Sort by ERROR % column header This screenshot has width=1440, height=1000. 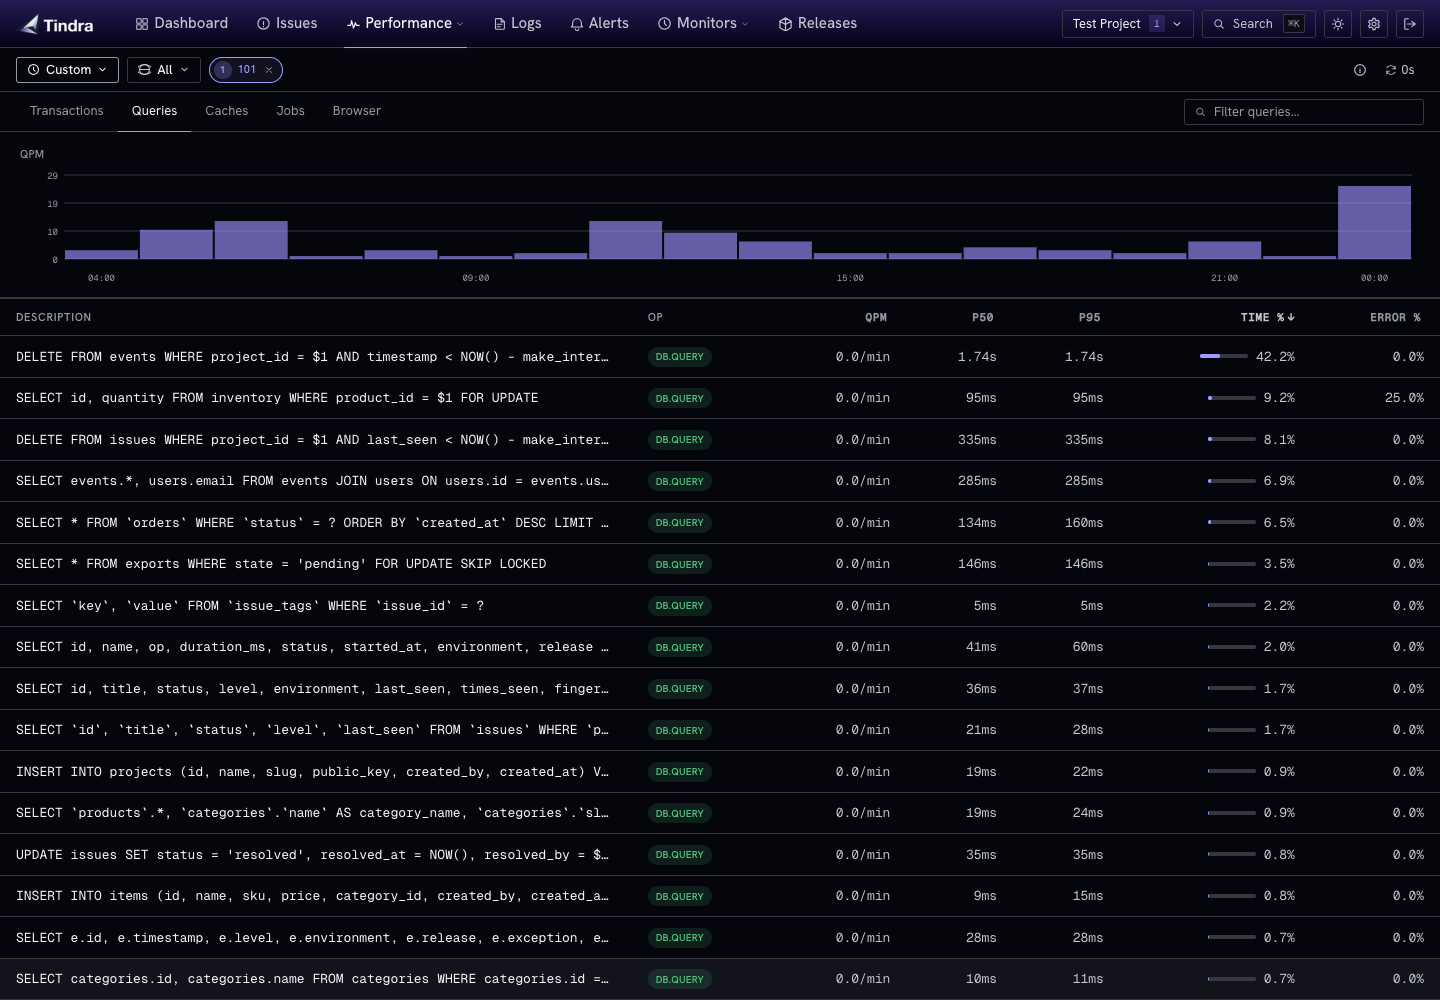(x=1395, y=317)
